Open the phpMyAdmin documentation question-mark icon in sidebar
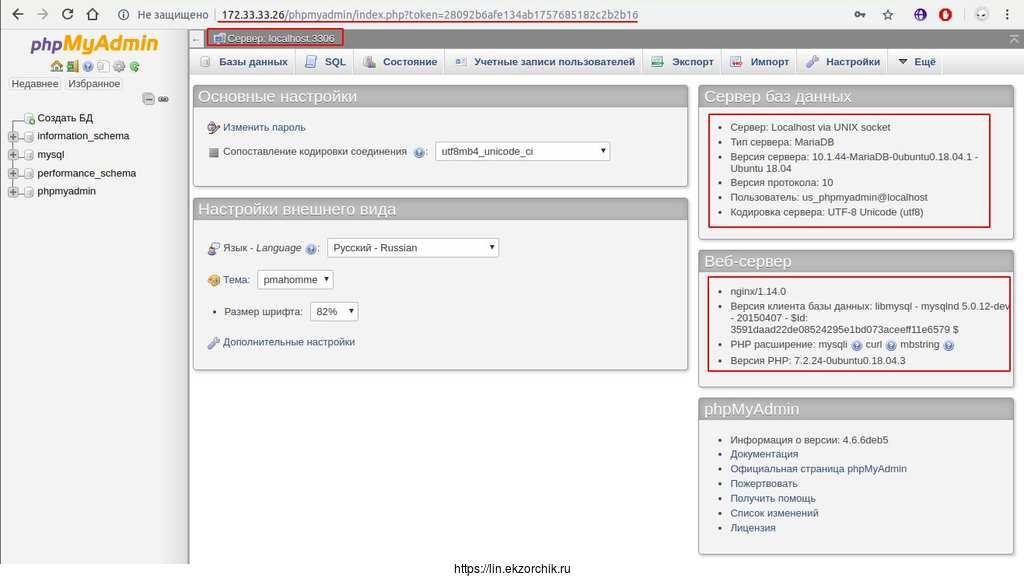 pyautogui.click(x=87, y=66)
